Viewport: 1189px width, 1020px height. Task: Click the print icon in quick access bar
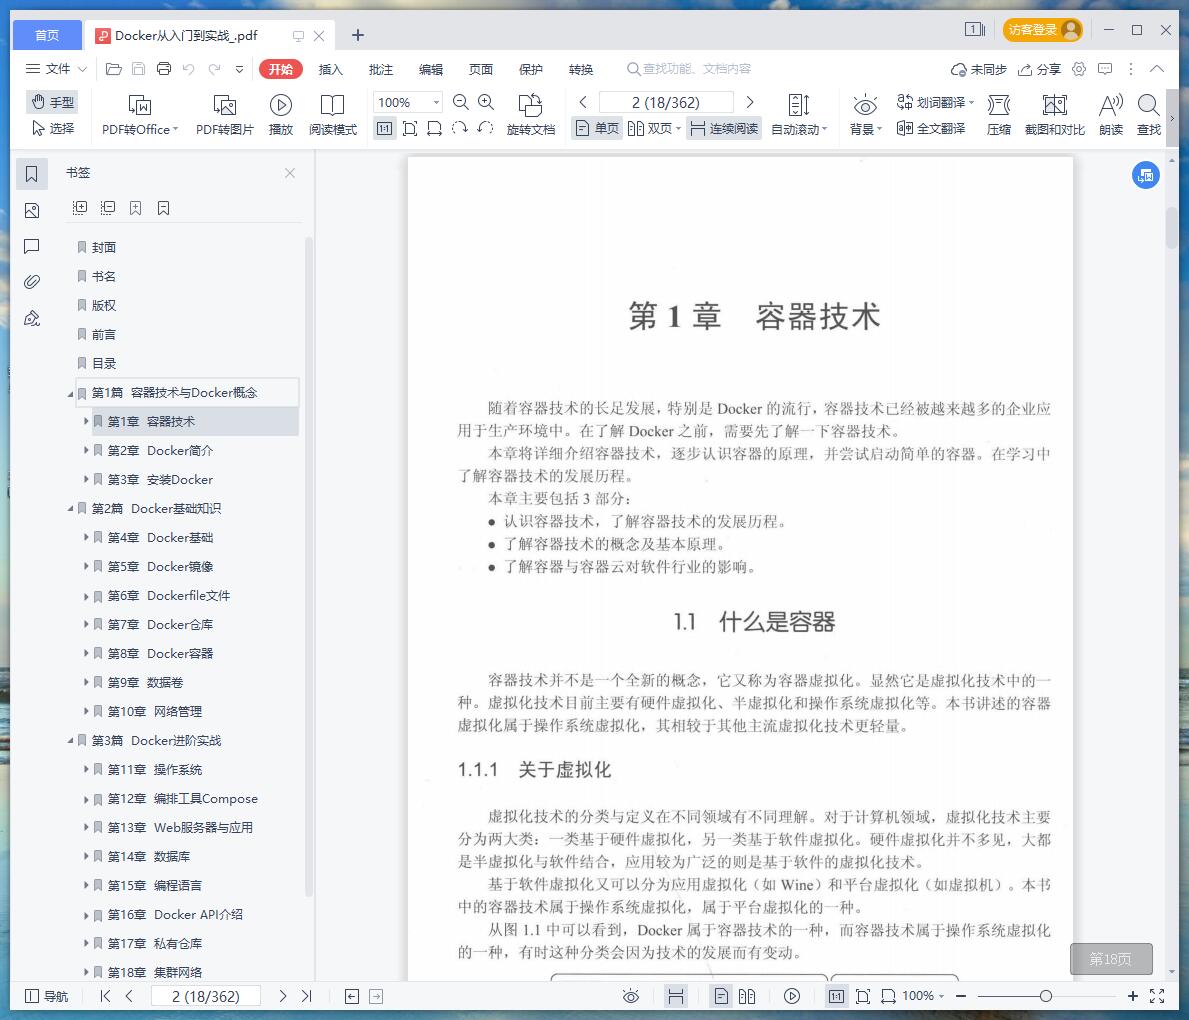pos(164,69)
